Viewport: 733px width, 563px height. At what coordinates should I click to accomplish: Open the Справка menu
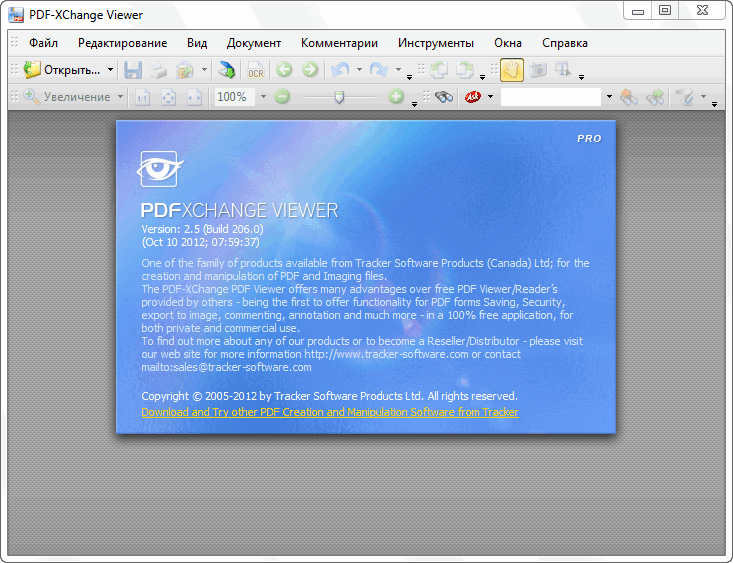[x=565, y=43]
